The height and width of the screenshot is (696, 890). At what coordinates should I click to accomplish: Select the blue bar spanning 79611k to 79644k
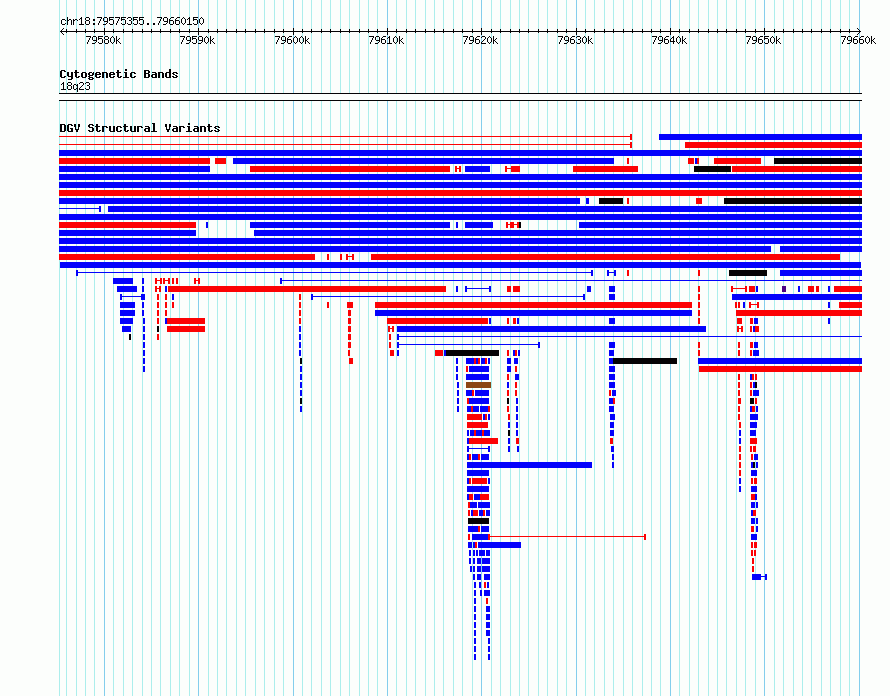[551, 329]
